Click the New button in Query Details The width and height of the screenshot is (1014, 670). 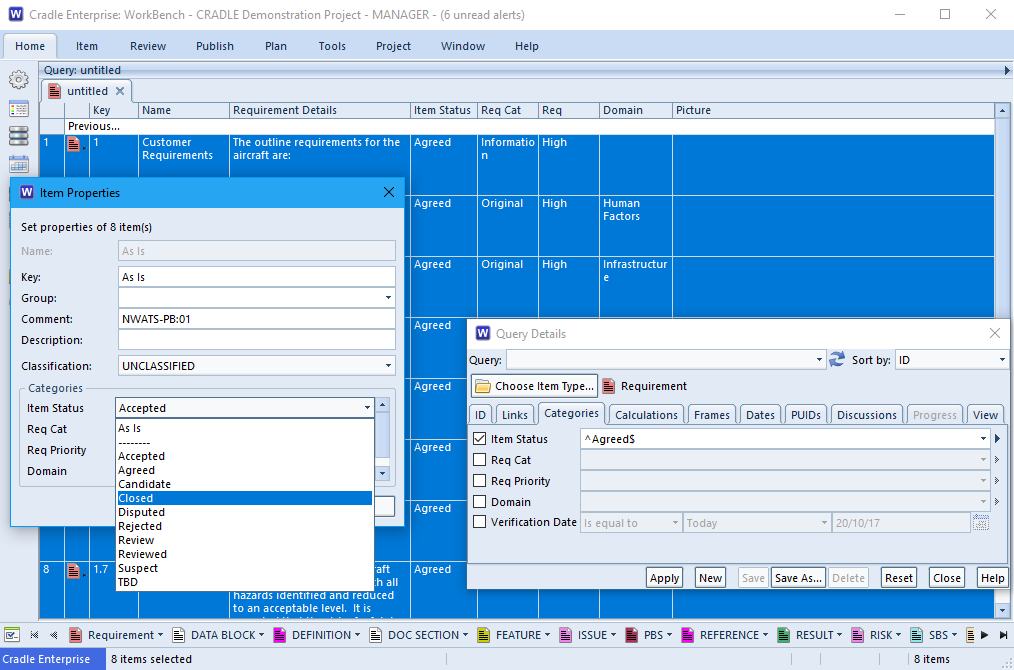click(x=710, y=578)
